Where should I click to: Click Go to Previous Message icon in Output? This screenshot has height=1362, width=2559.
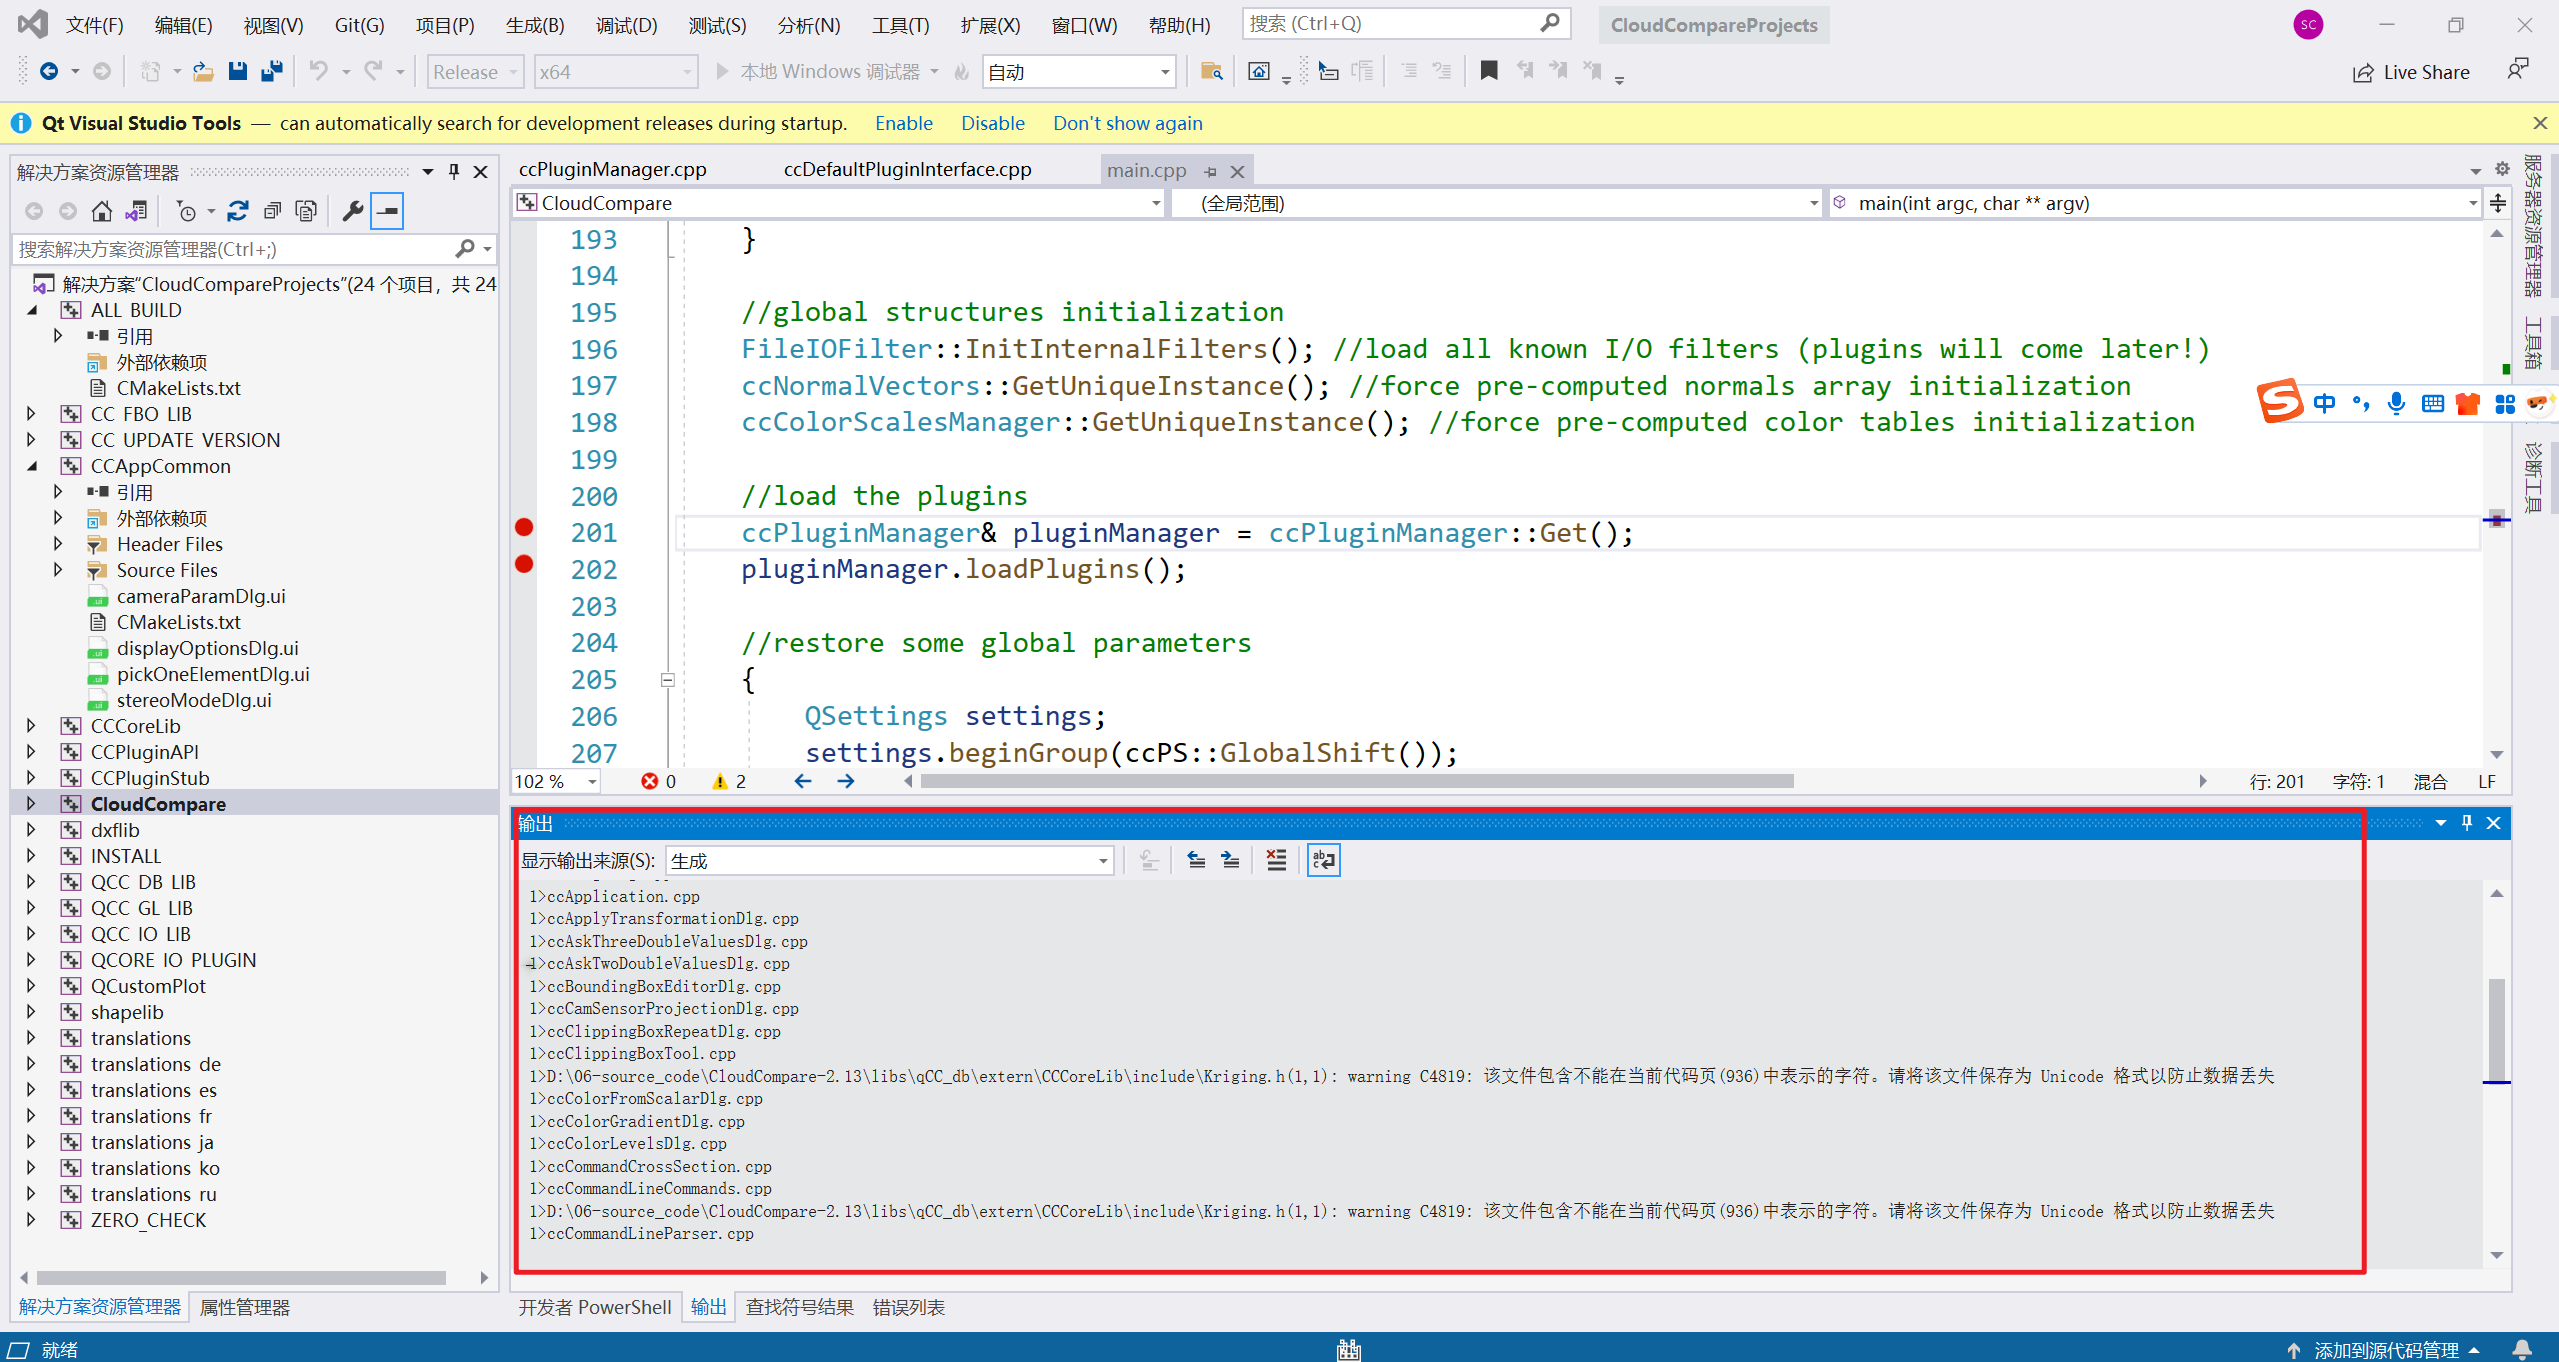coord(1196,860)
